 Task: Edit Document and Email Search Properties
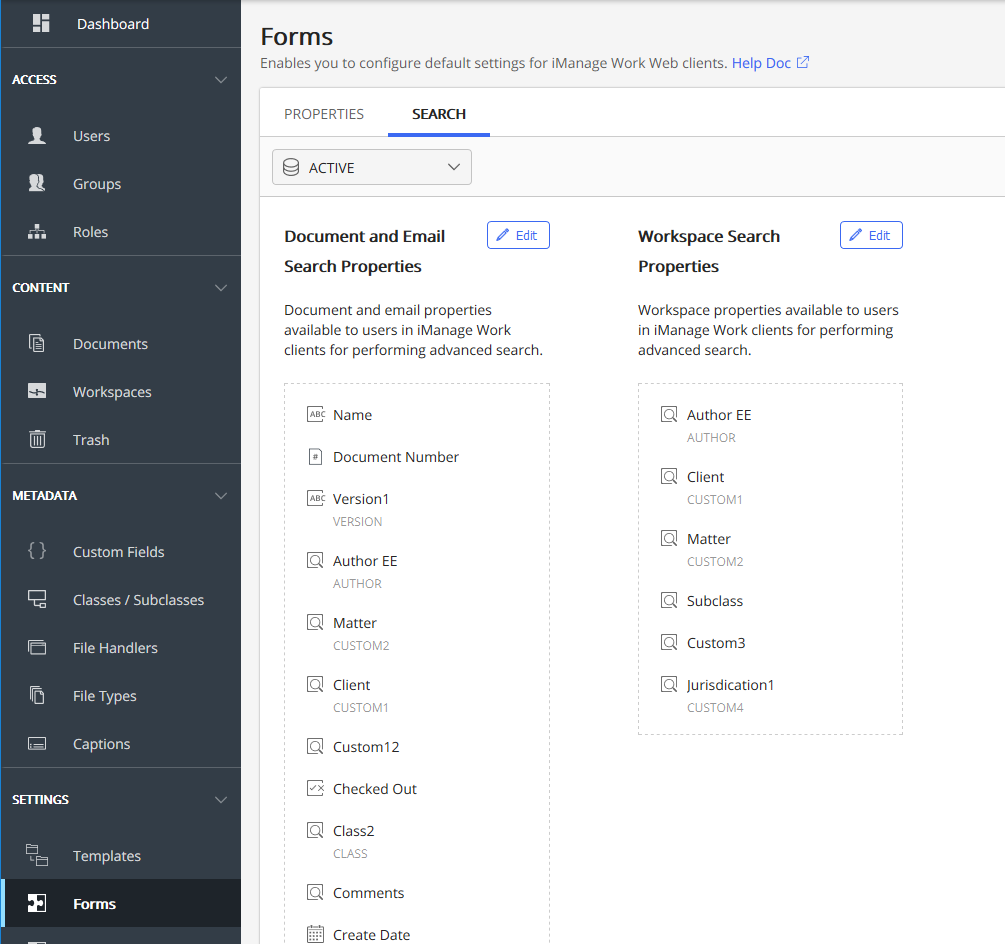point(518,235)
